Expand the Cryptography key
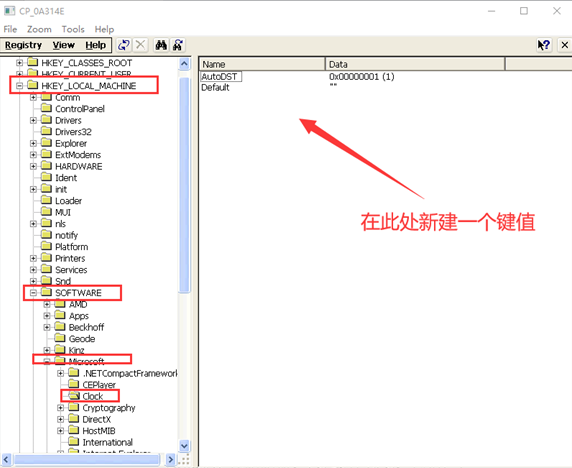The image size is (572, 468). point(61,408)
